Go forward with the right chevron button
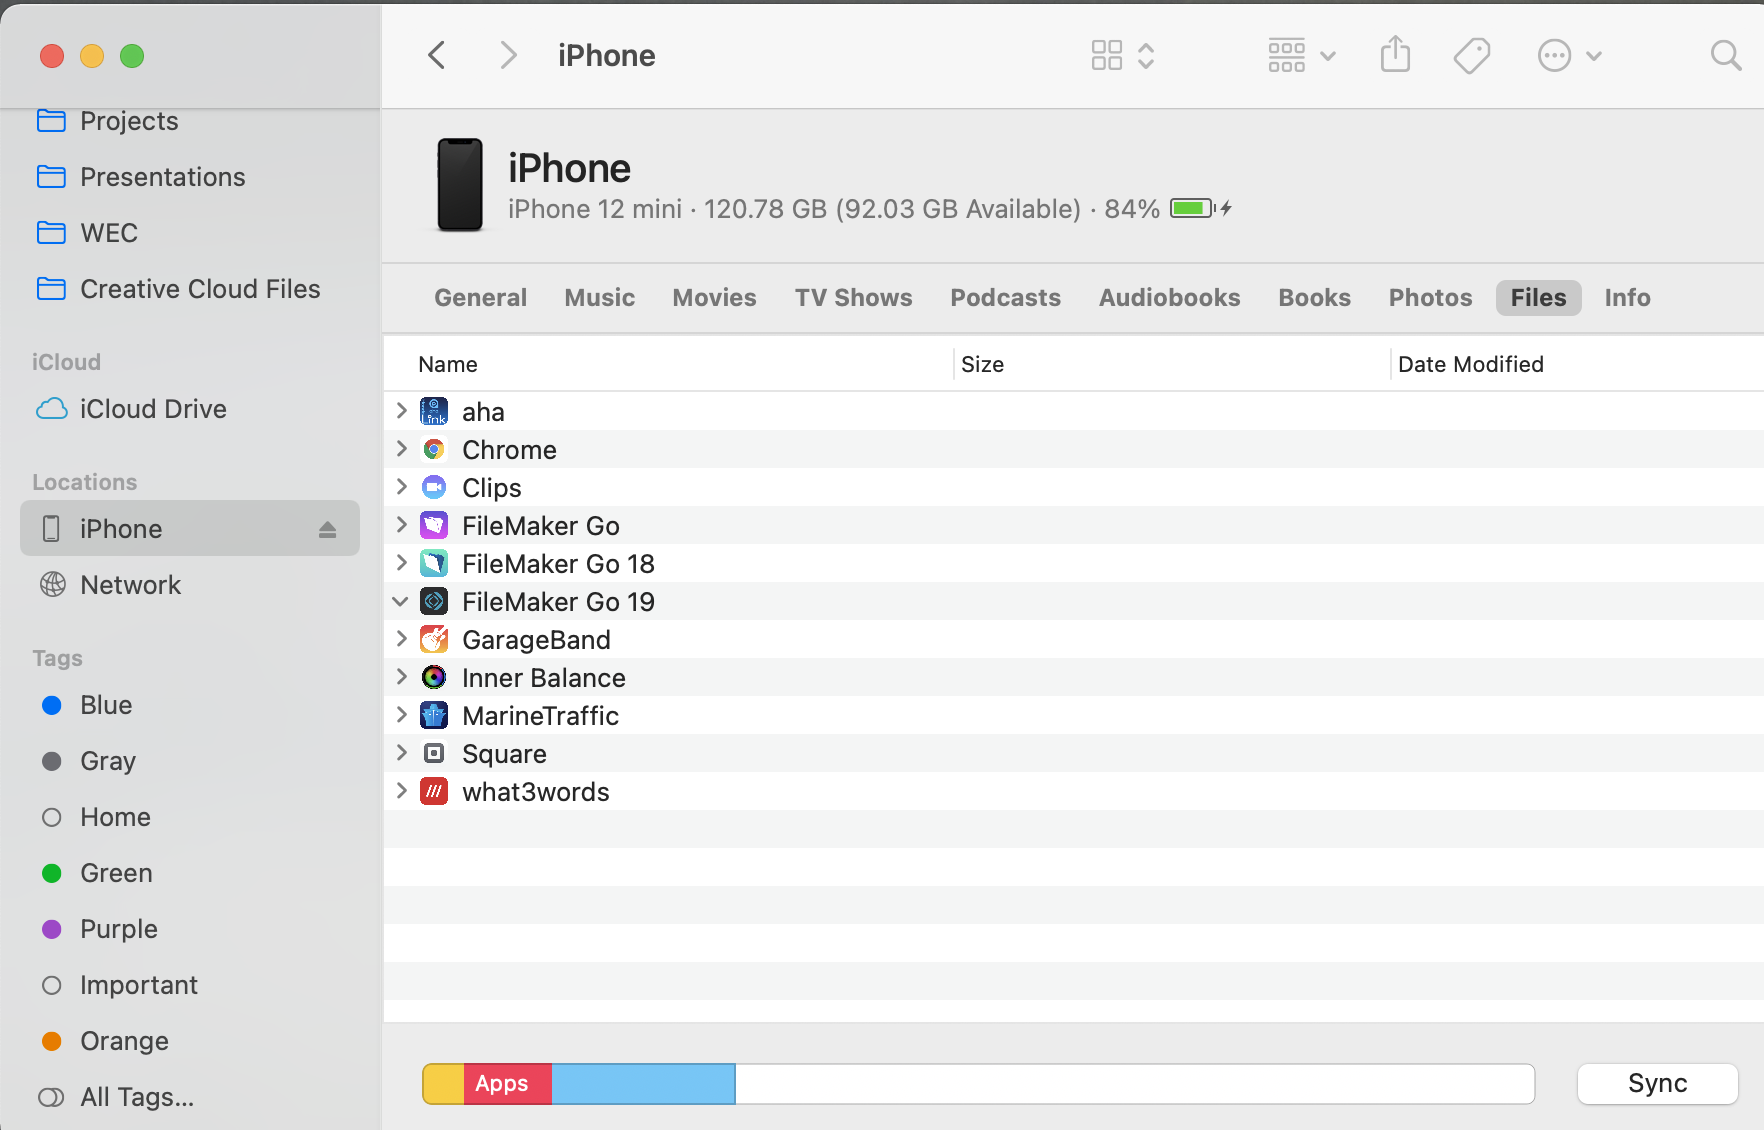This screenshot has width=1764, height=1130. pyautogui.click(x=508, y=55)
